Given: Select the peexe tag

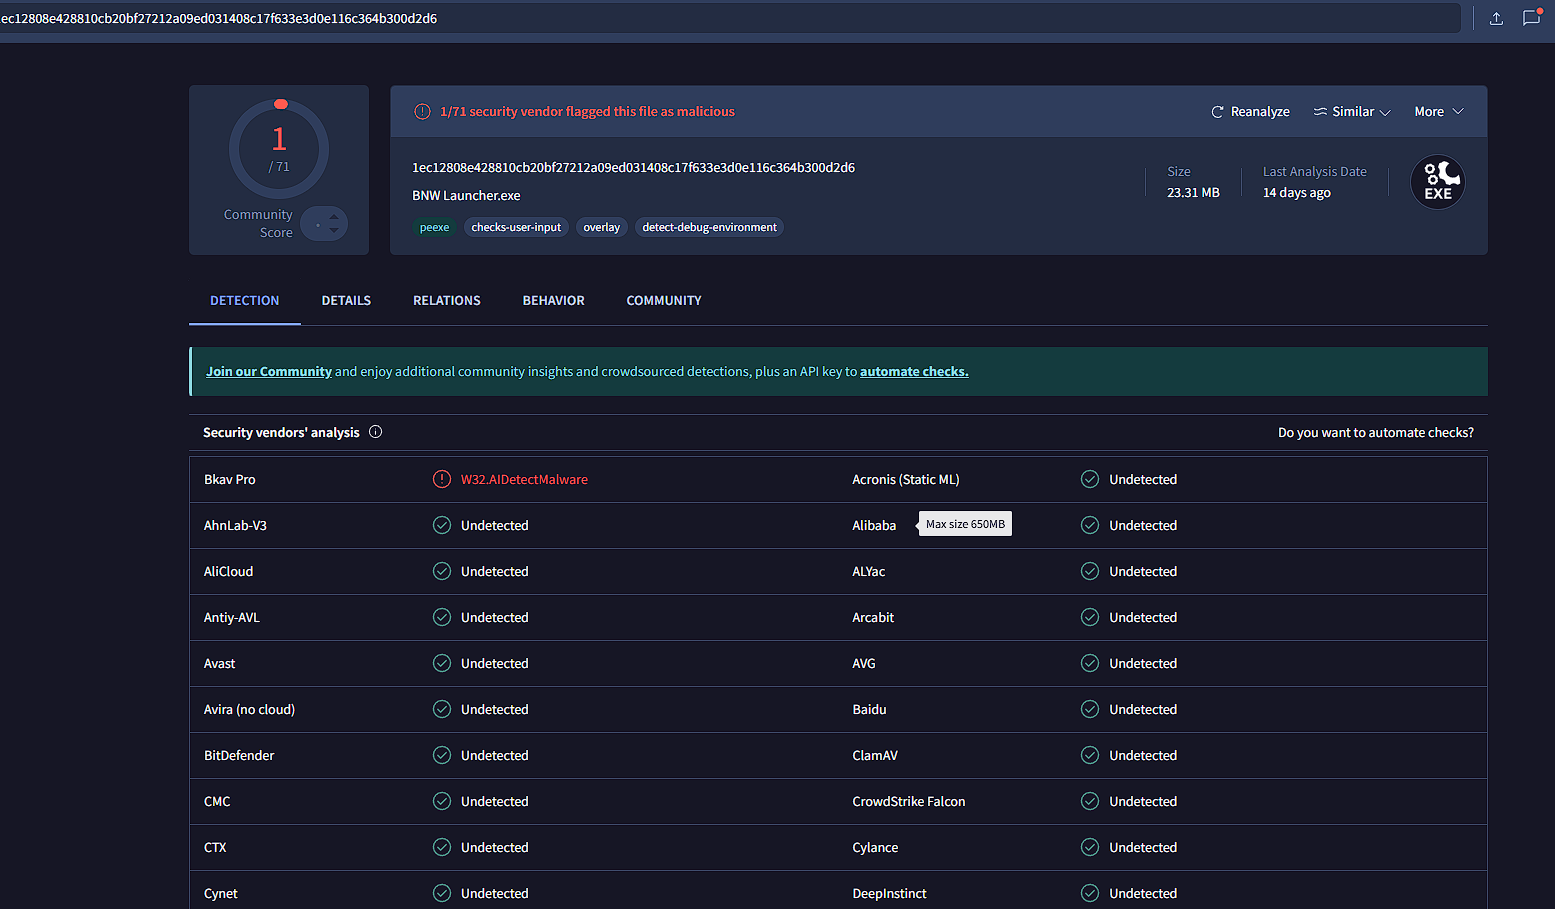Looking at the screenshot, I should tap(434, 227).
